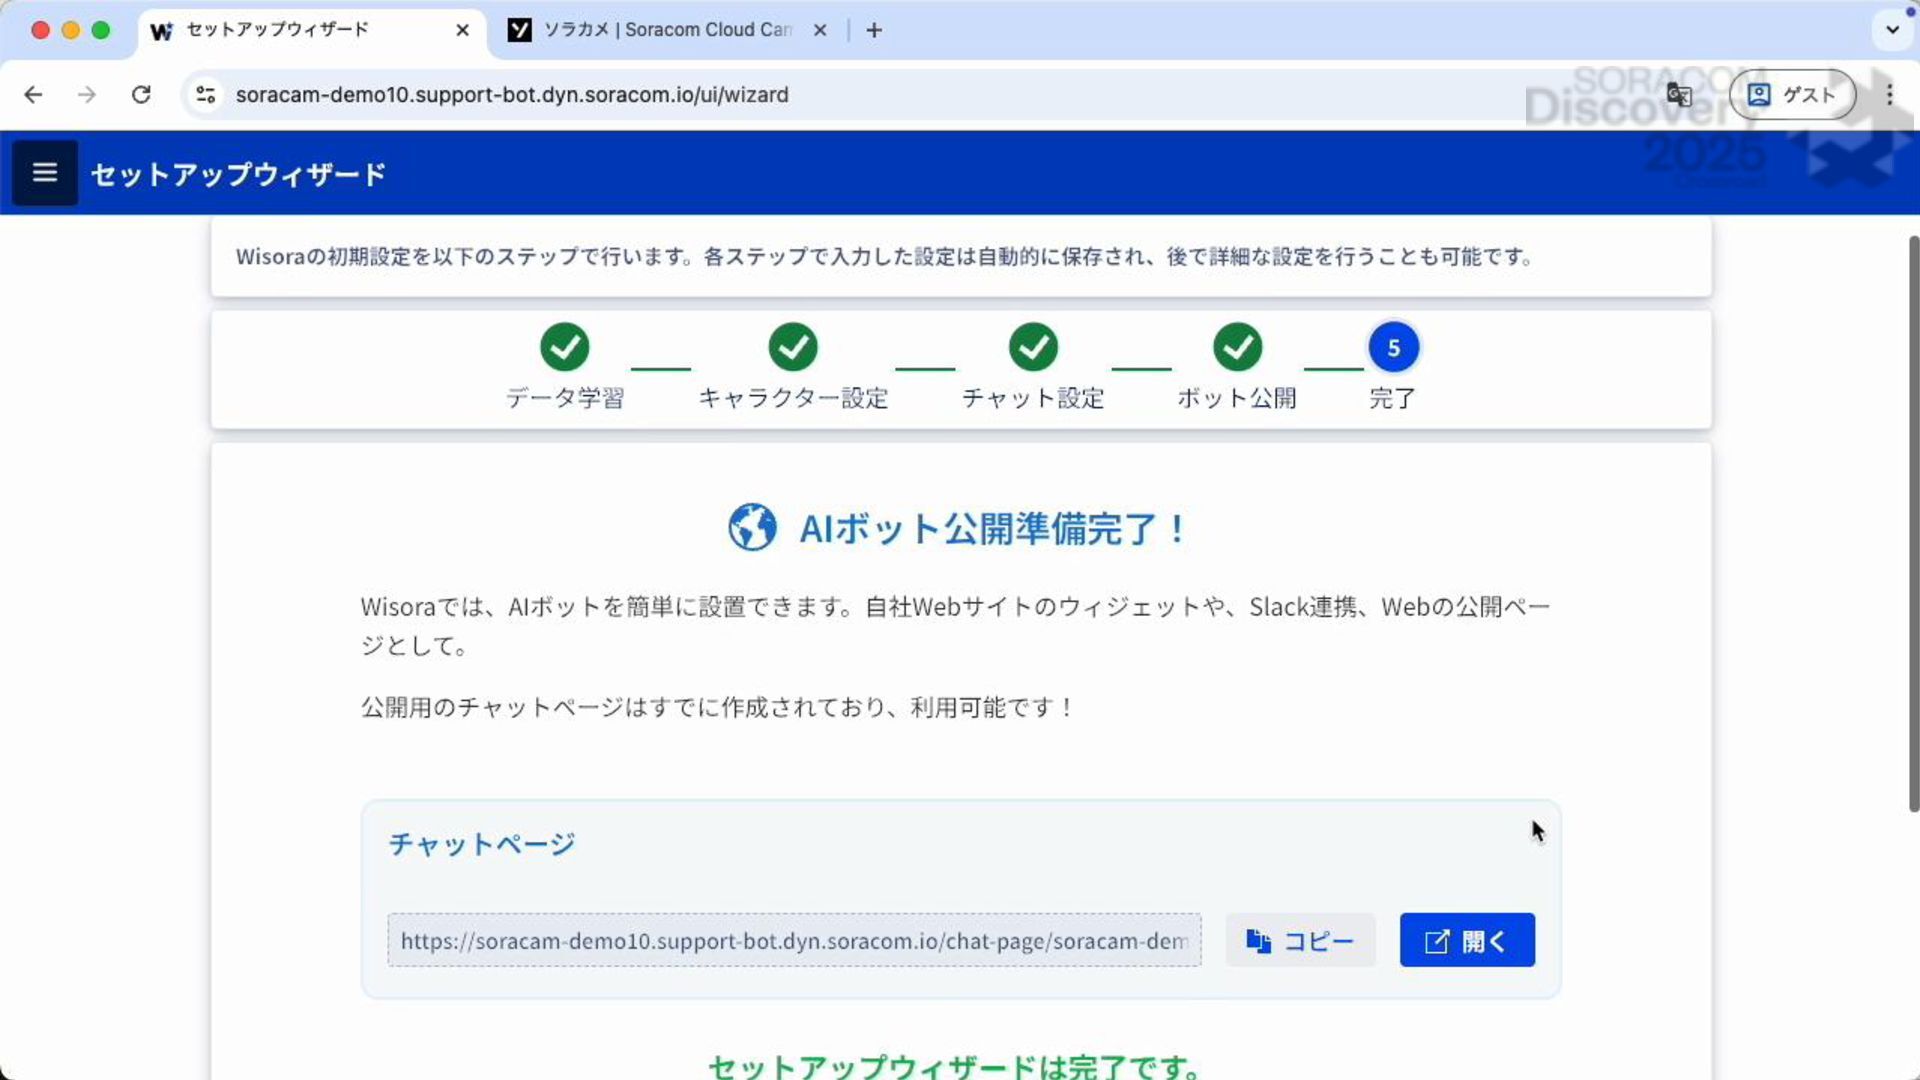Open a new browser tab
Screen dimensions: 1920x1080
point(874,30)
